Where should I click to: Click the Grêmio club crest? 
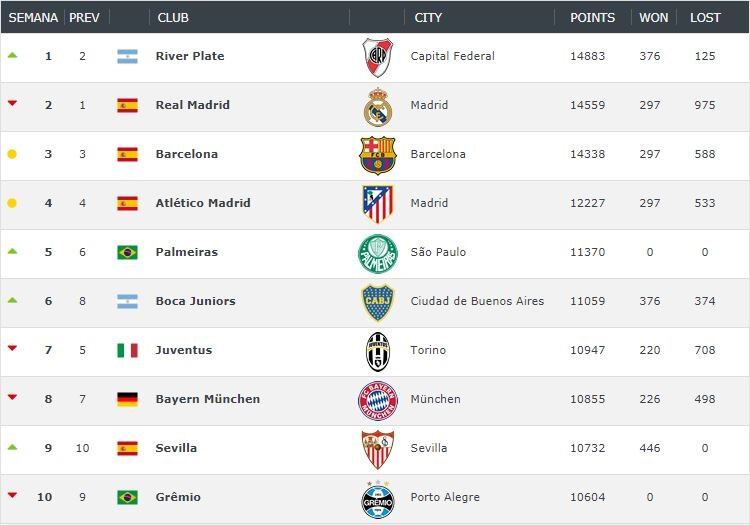pos(377,498)
